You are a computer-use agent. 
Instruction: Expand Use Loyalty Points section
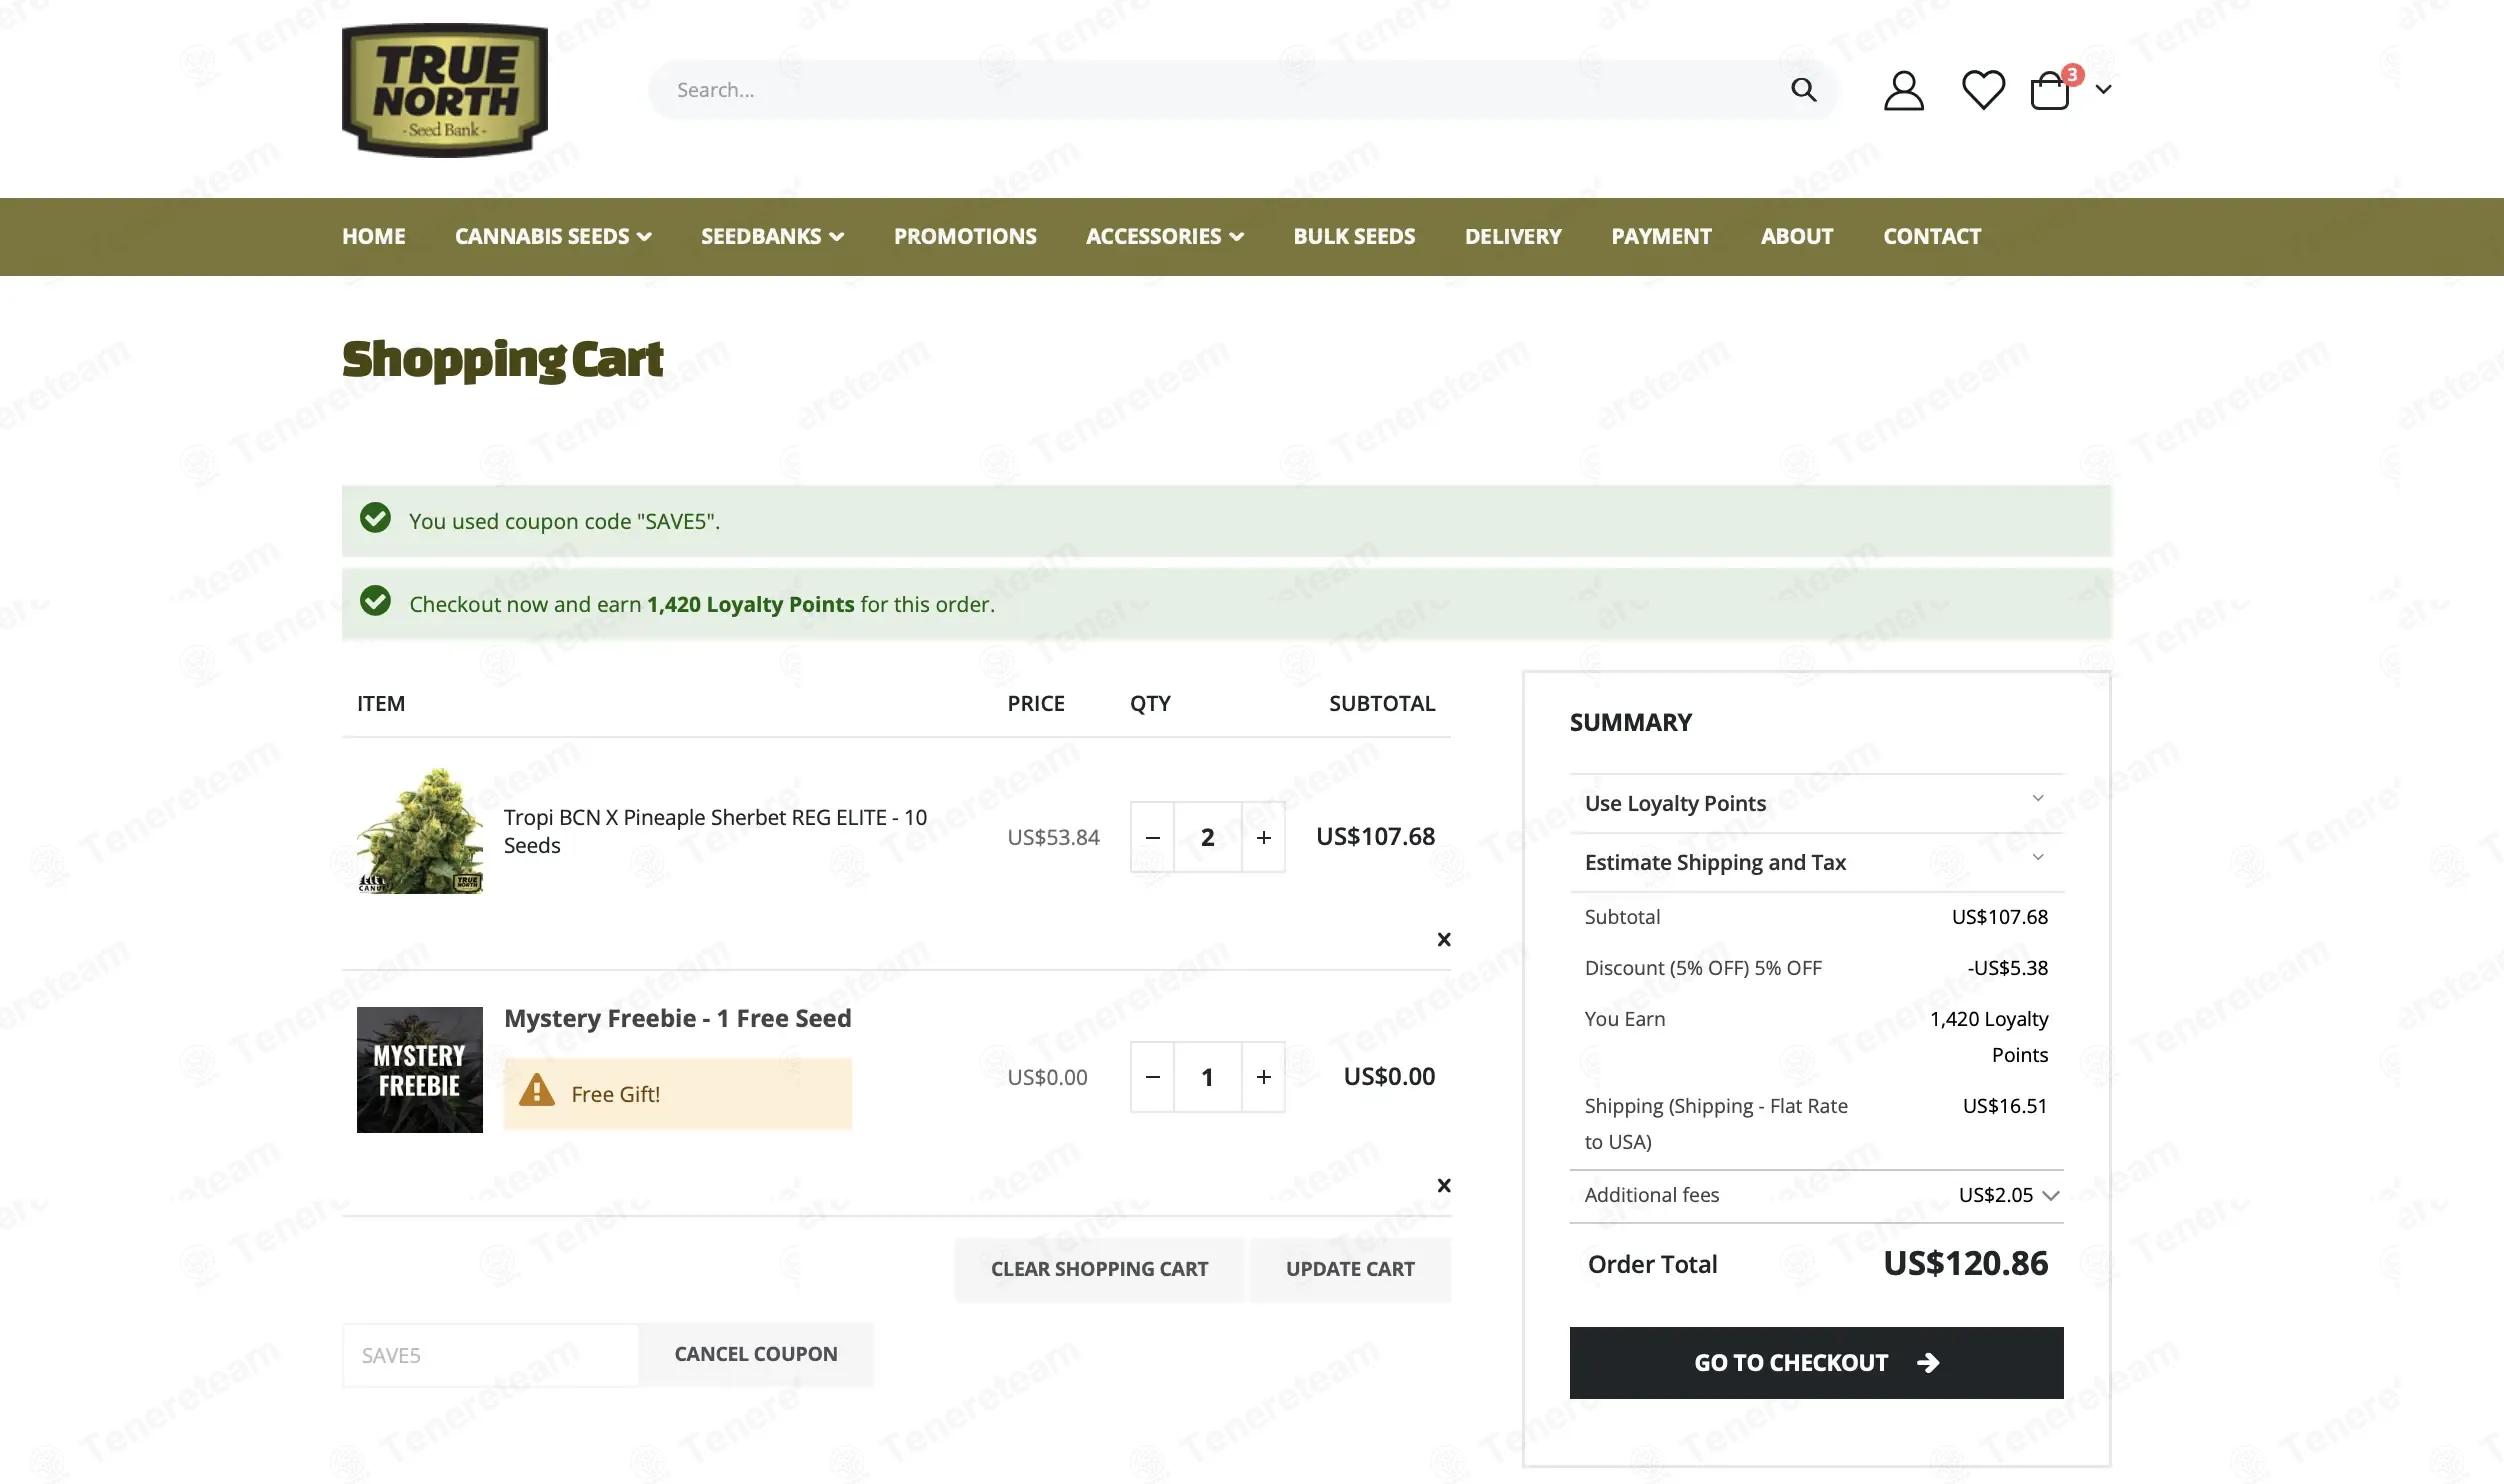pyautogui.click(x=1816, y=803)
